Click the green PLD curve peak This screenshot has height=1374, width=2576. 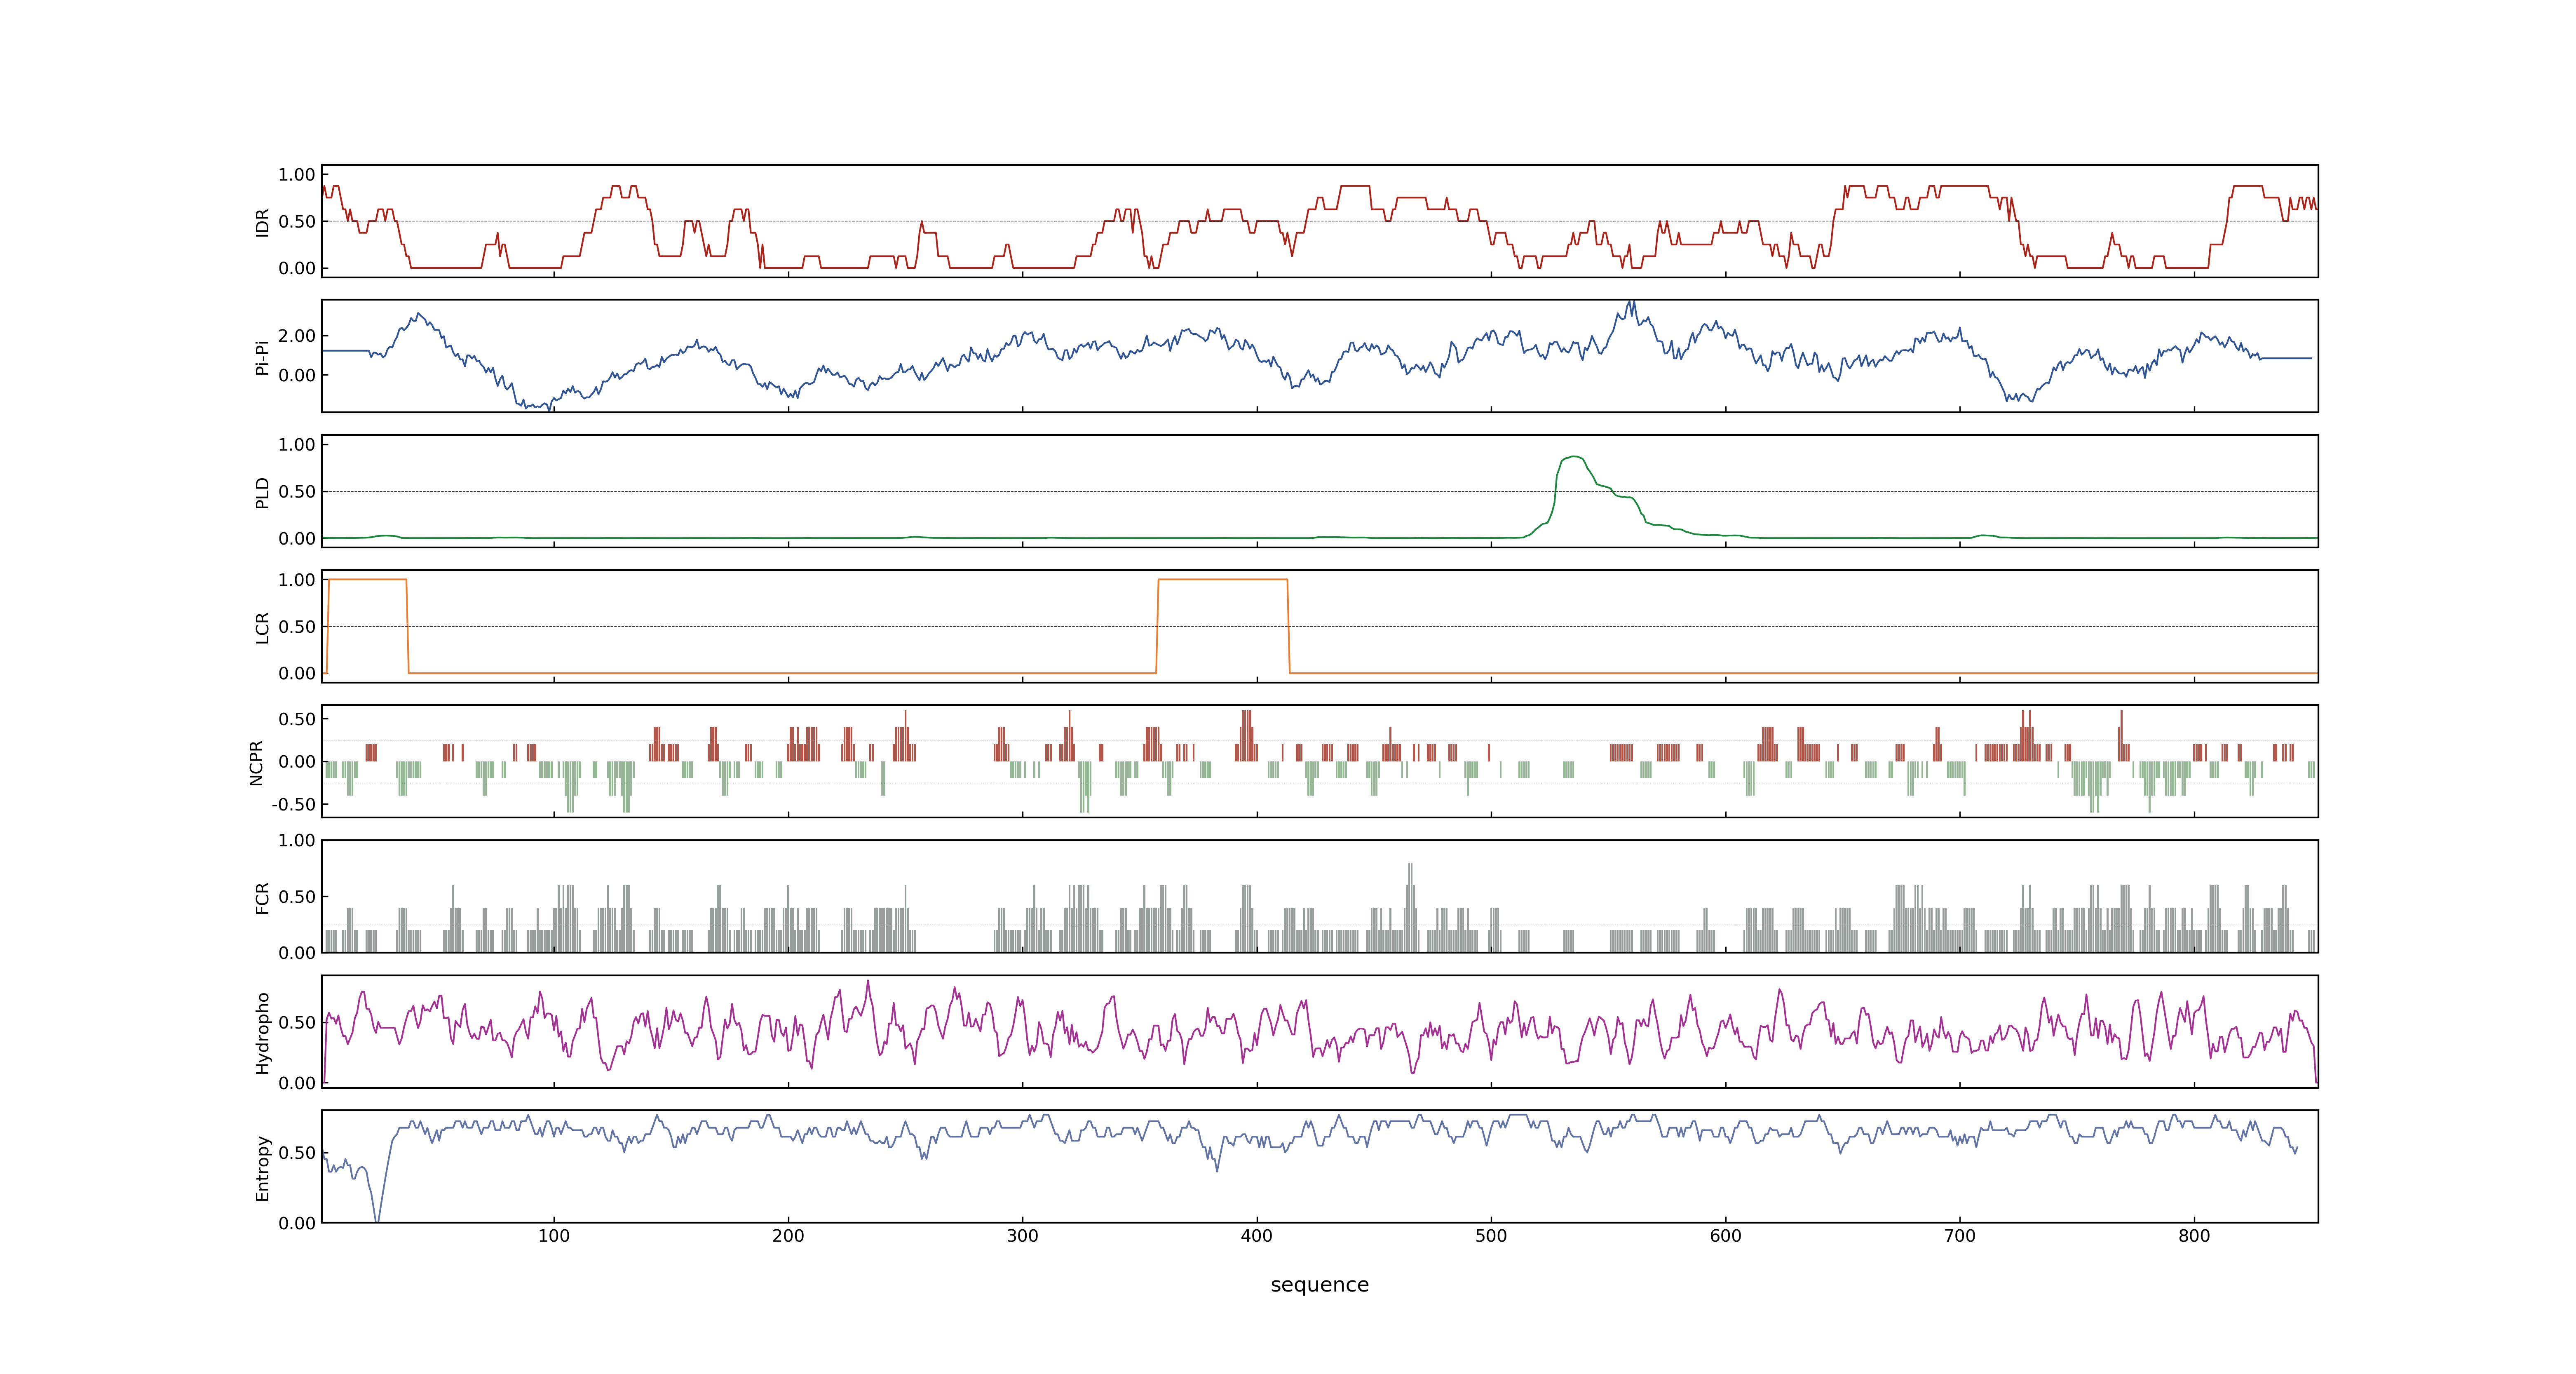coord(1574,457)
